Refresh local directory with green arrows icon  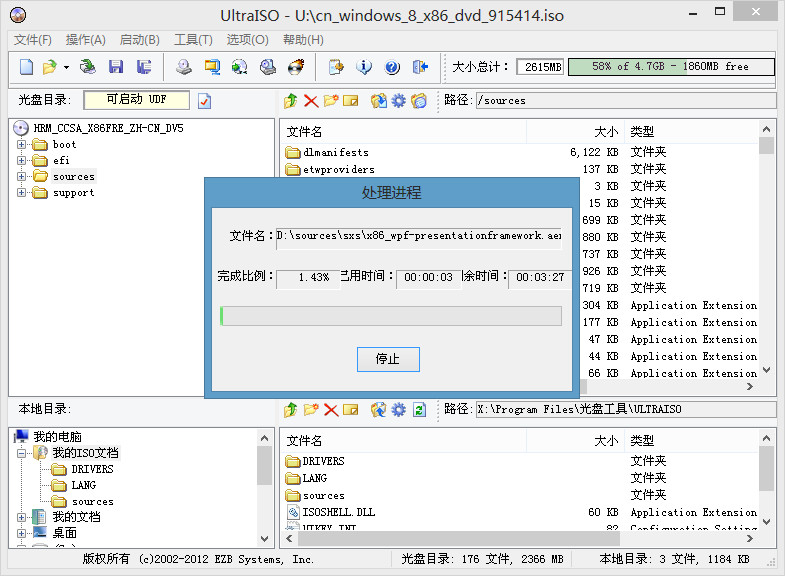point(419,410)
